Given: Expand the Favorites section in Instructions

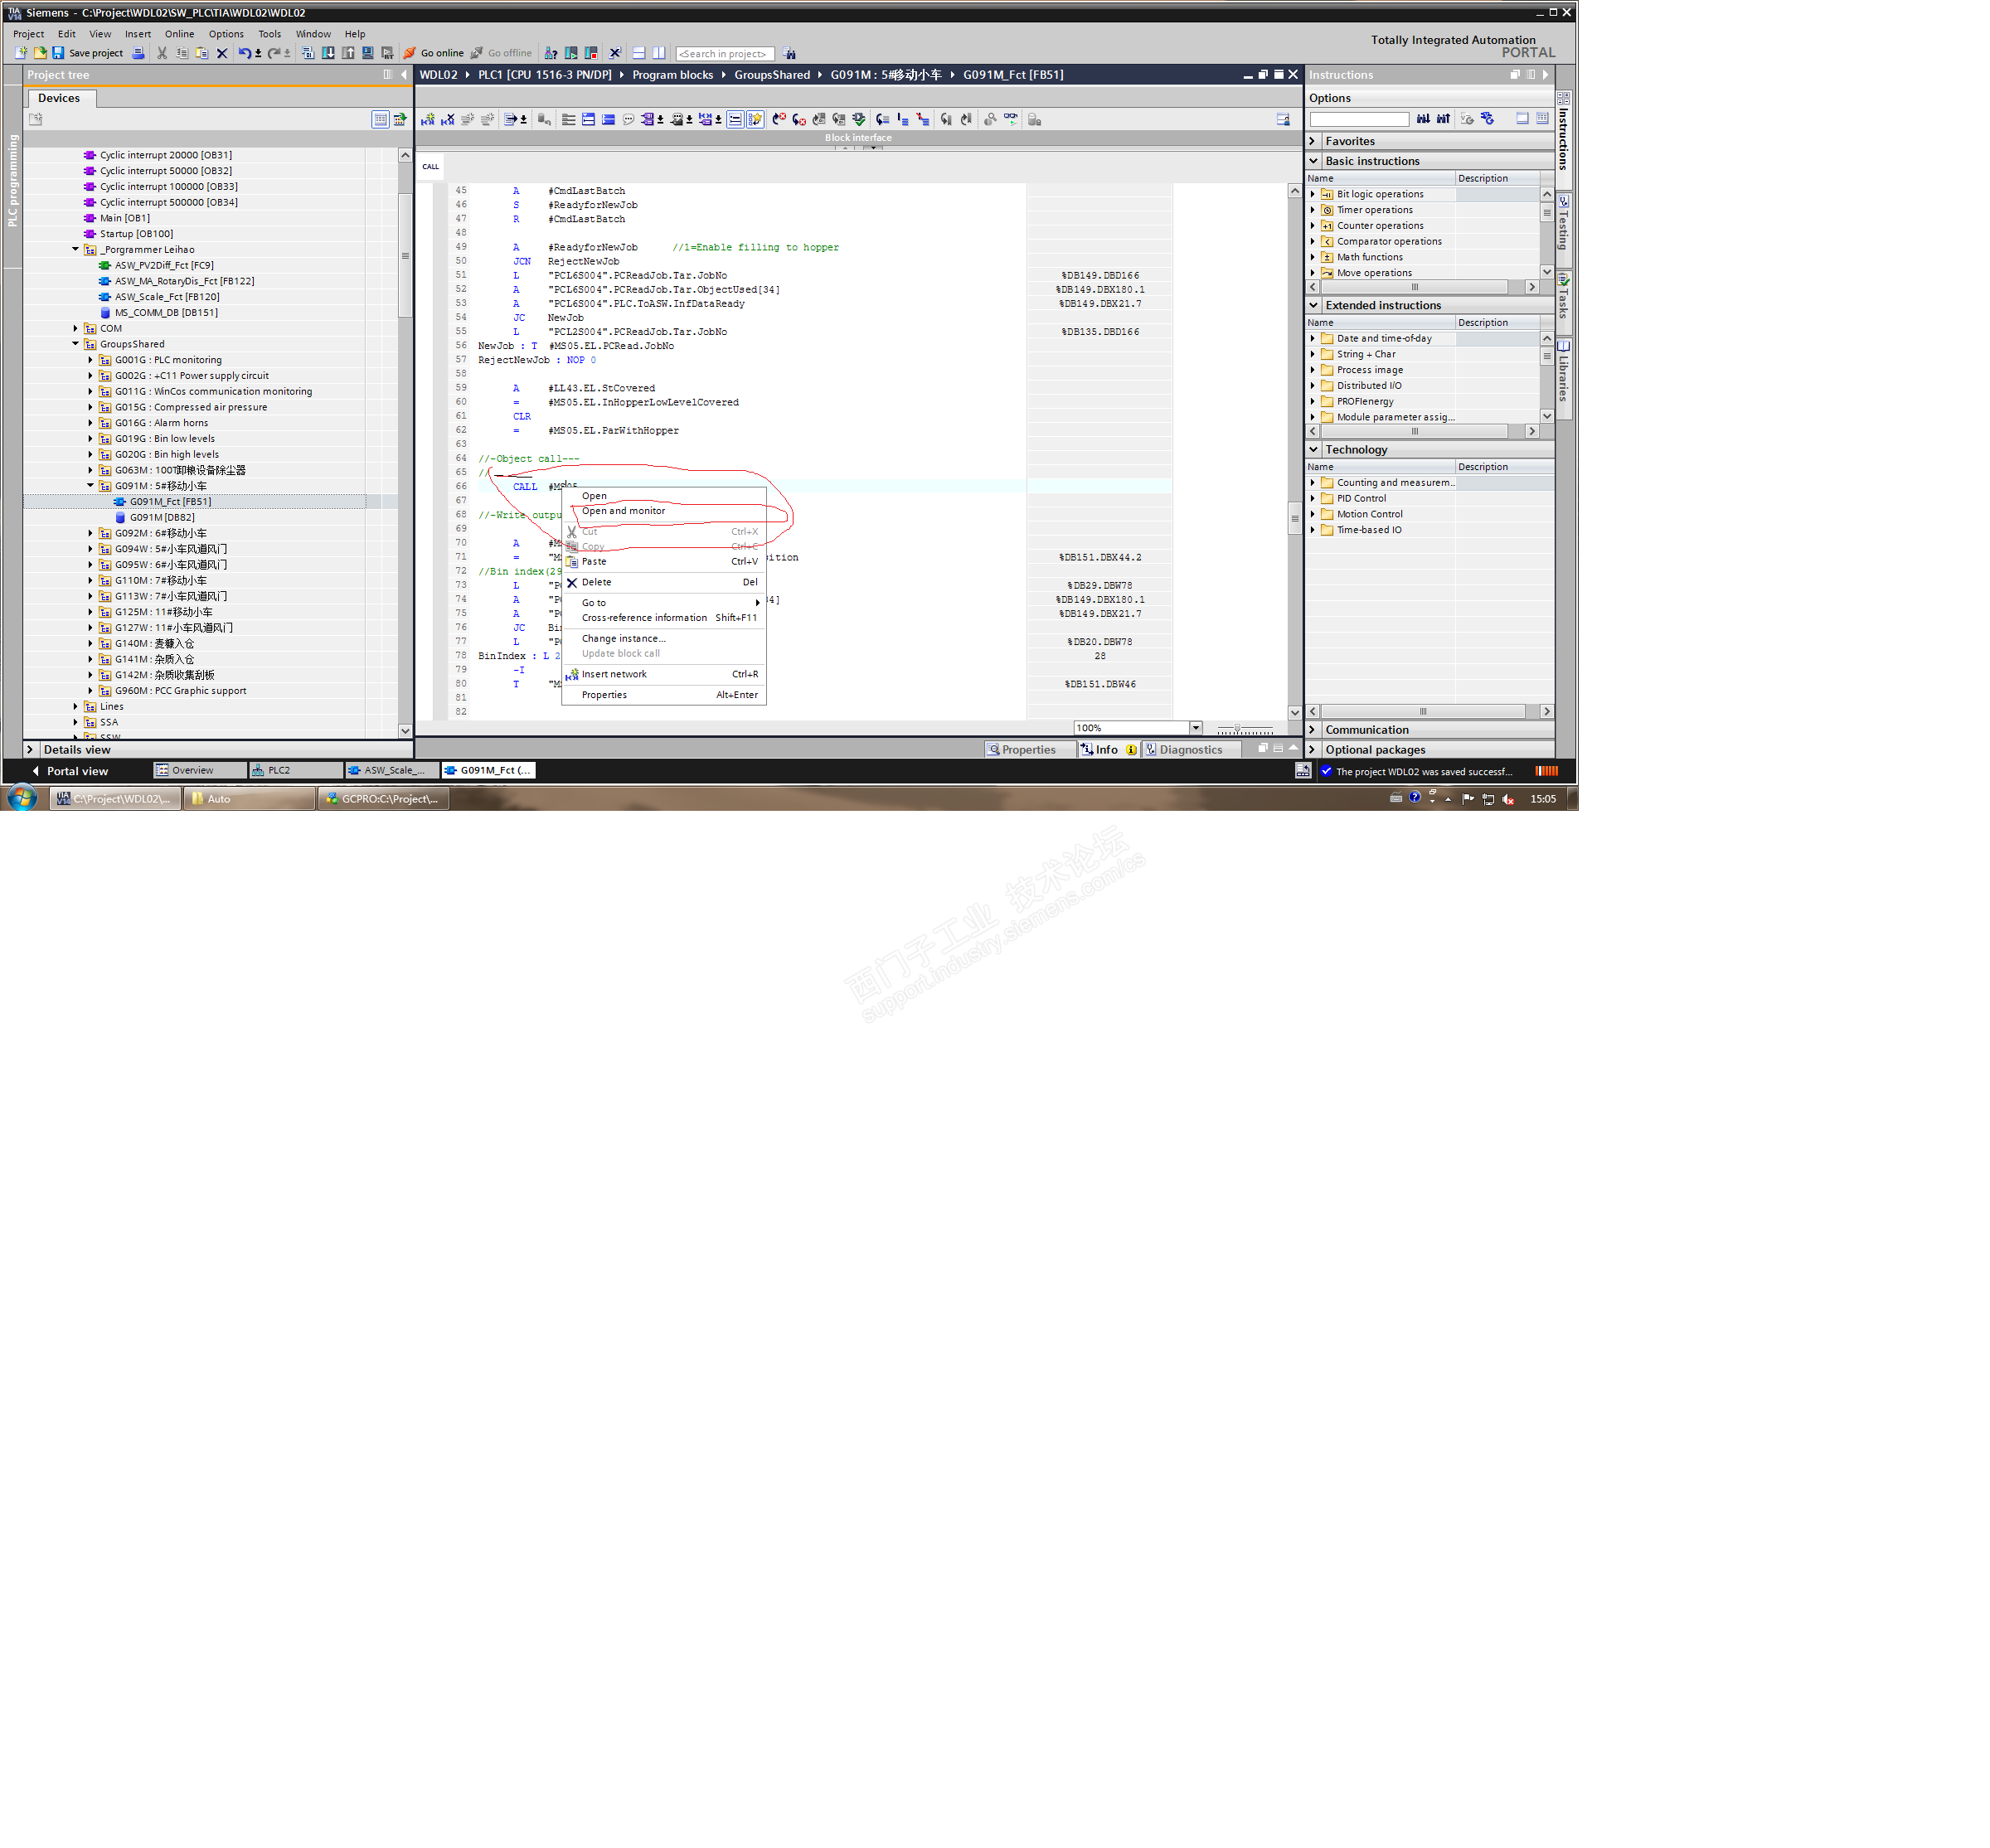Looking at the screenshot, I should 1313,141.
